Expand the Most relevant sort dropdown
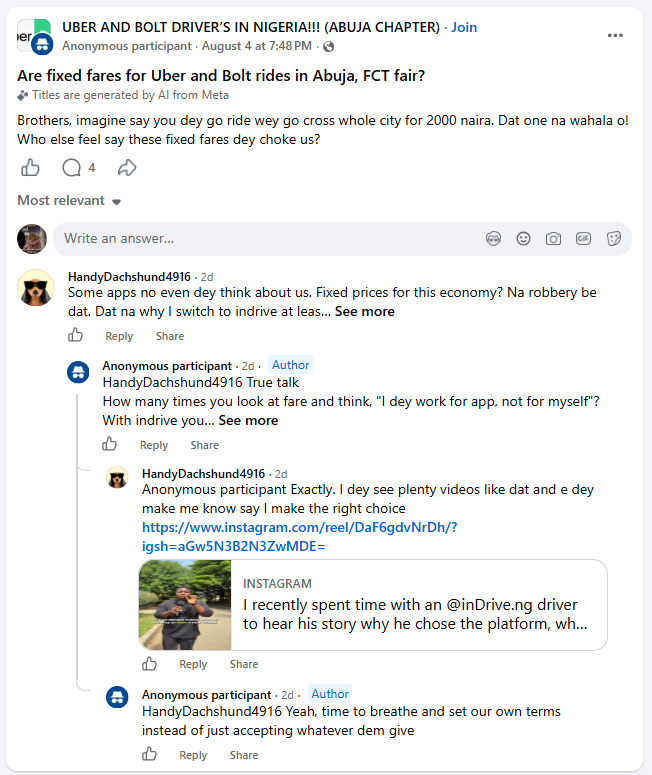 [69, 201]
